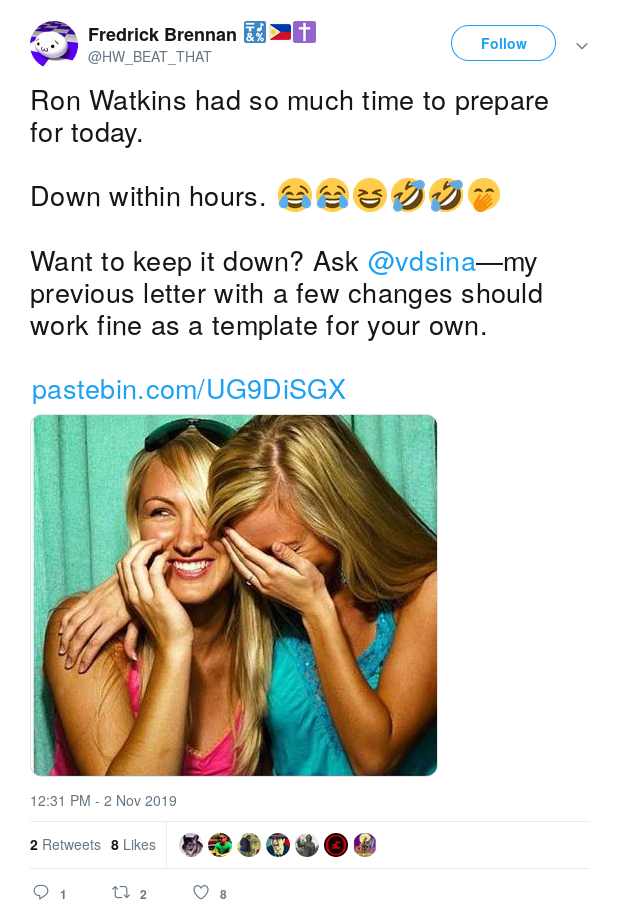
Task: Open the pastebin.com/UG9DiSGX link
Action: (x=188, y=390)
